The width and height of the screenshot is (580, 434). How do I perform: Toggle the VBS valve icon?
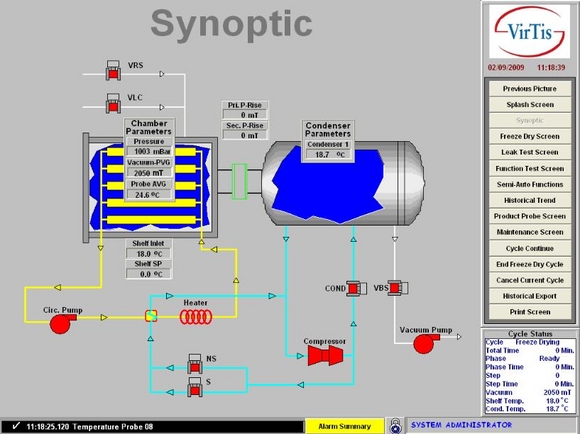point(398,288)
